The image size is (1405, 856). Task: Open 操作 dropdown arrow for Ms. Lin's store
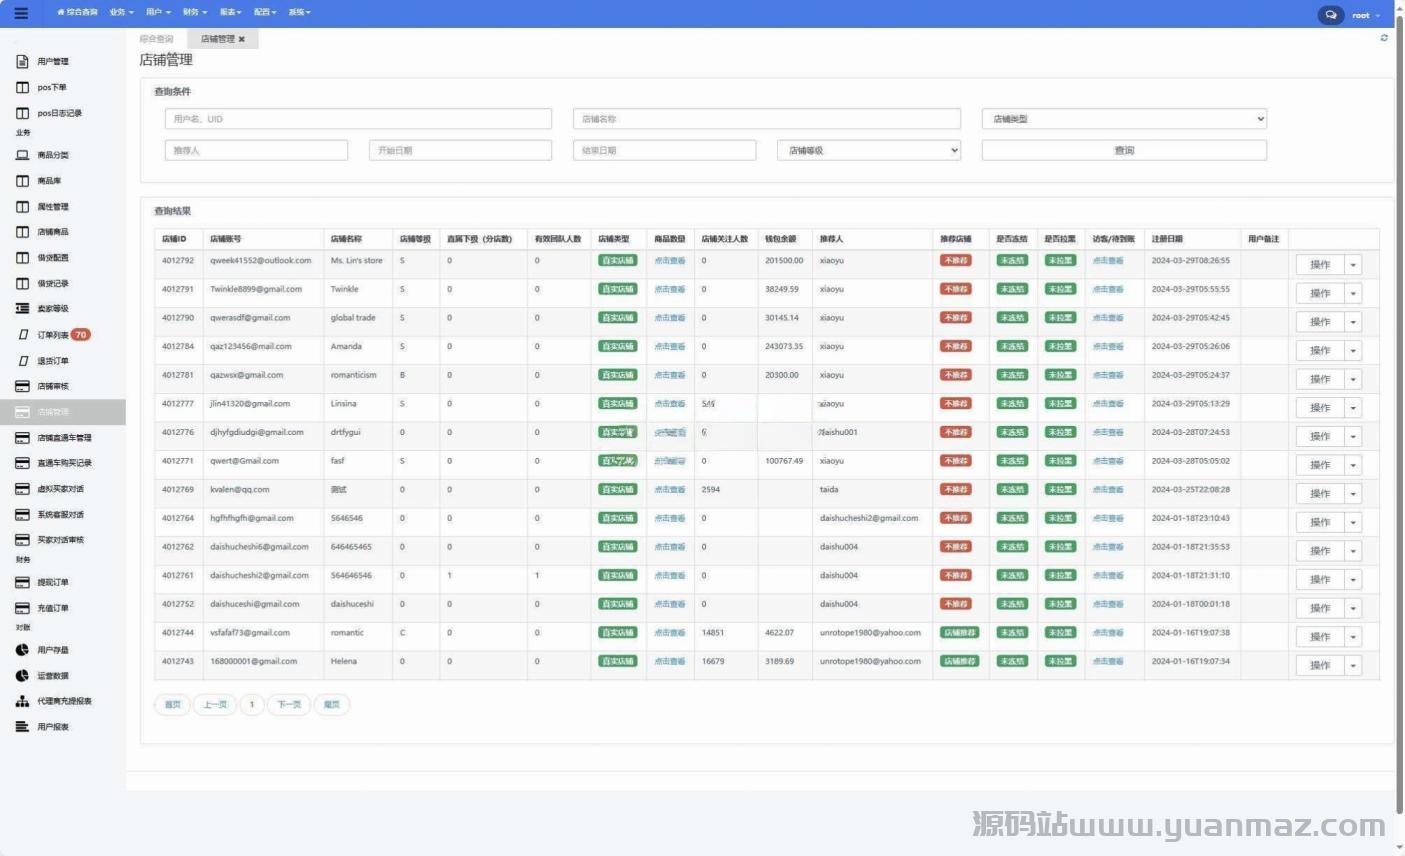[x=1353, y=265]
